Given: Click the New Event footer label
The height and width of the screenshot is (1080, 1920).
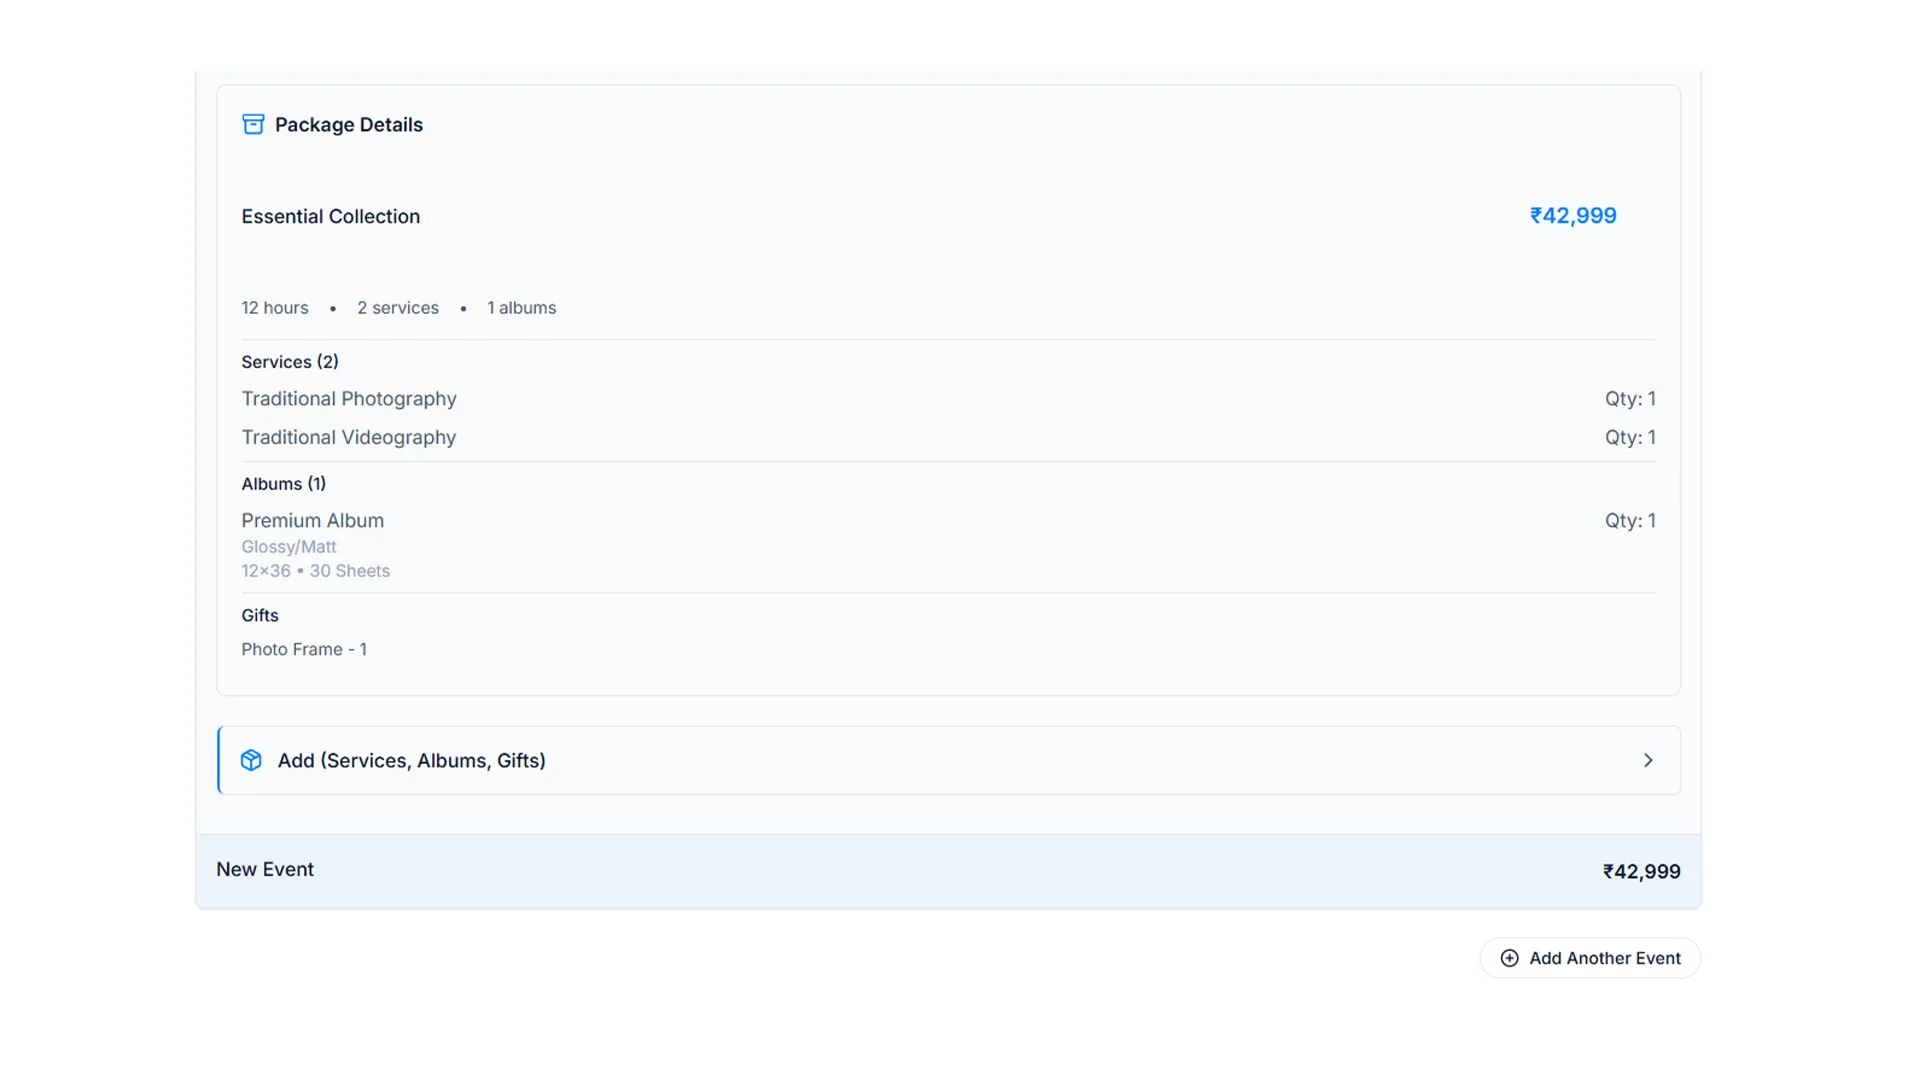Looking at the screenshot, I should coord(265,870).
